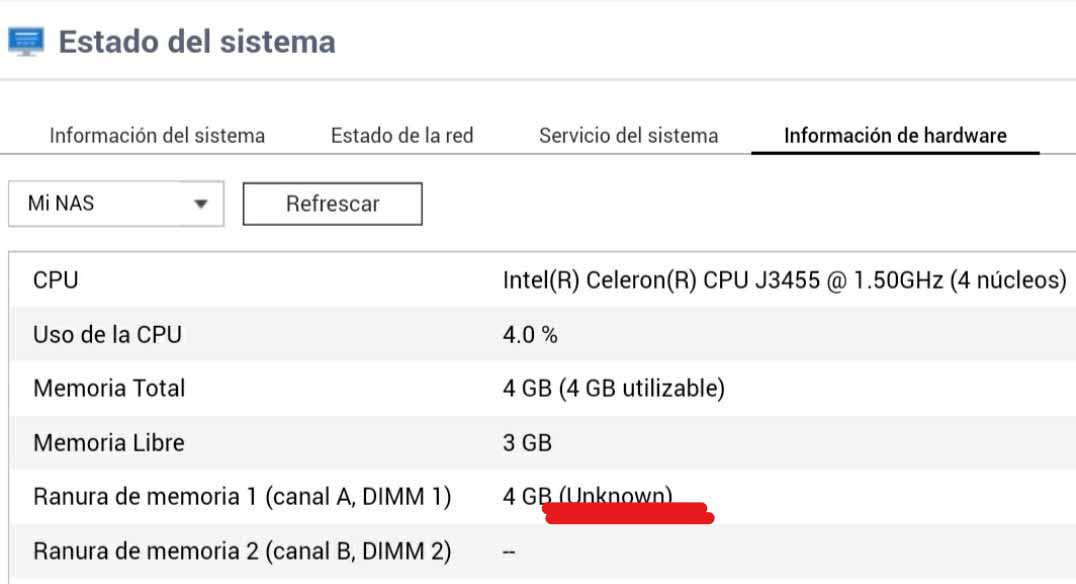Select the Memoria Libre row label
The image size is (1076, 584).
109,442
